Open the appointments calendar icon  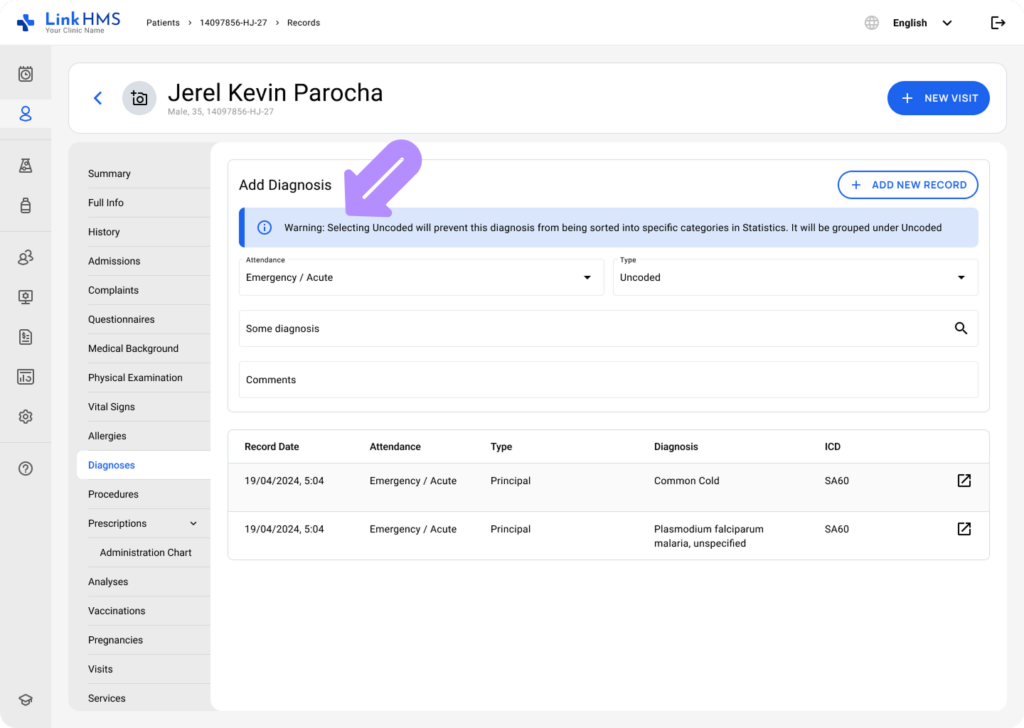(x=25, y=72)
